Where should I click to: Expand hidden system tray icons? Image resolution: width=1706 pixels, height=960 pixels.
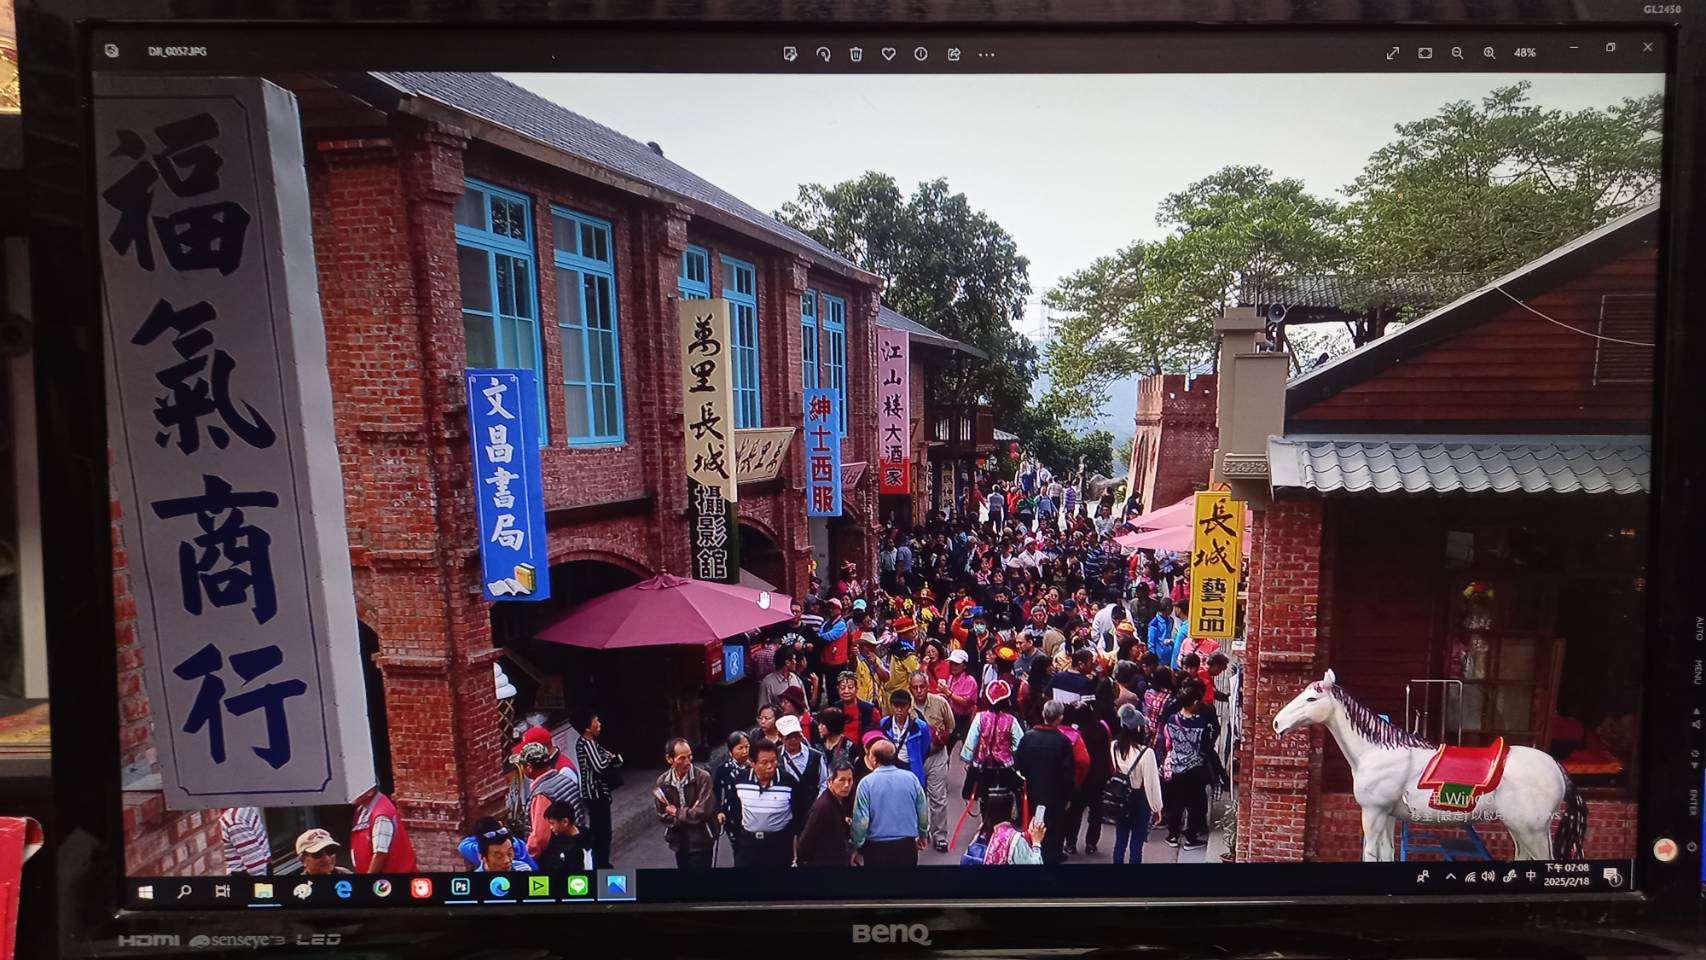(x=1450, y=877)
